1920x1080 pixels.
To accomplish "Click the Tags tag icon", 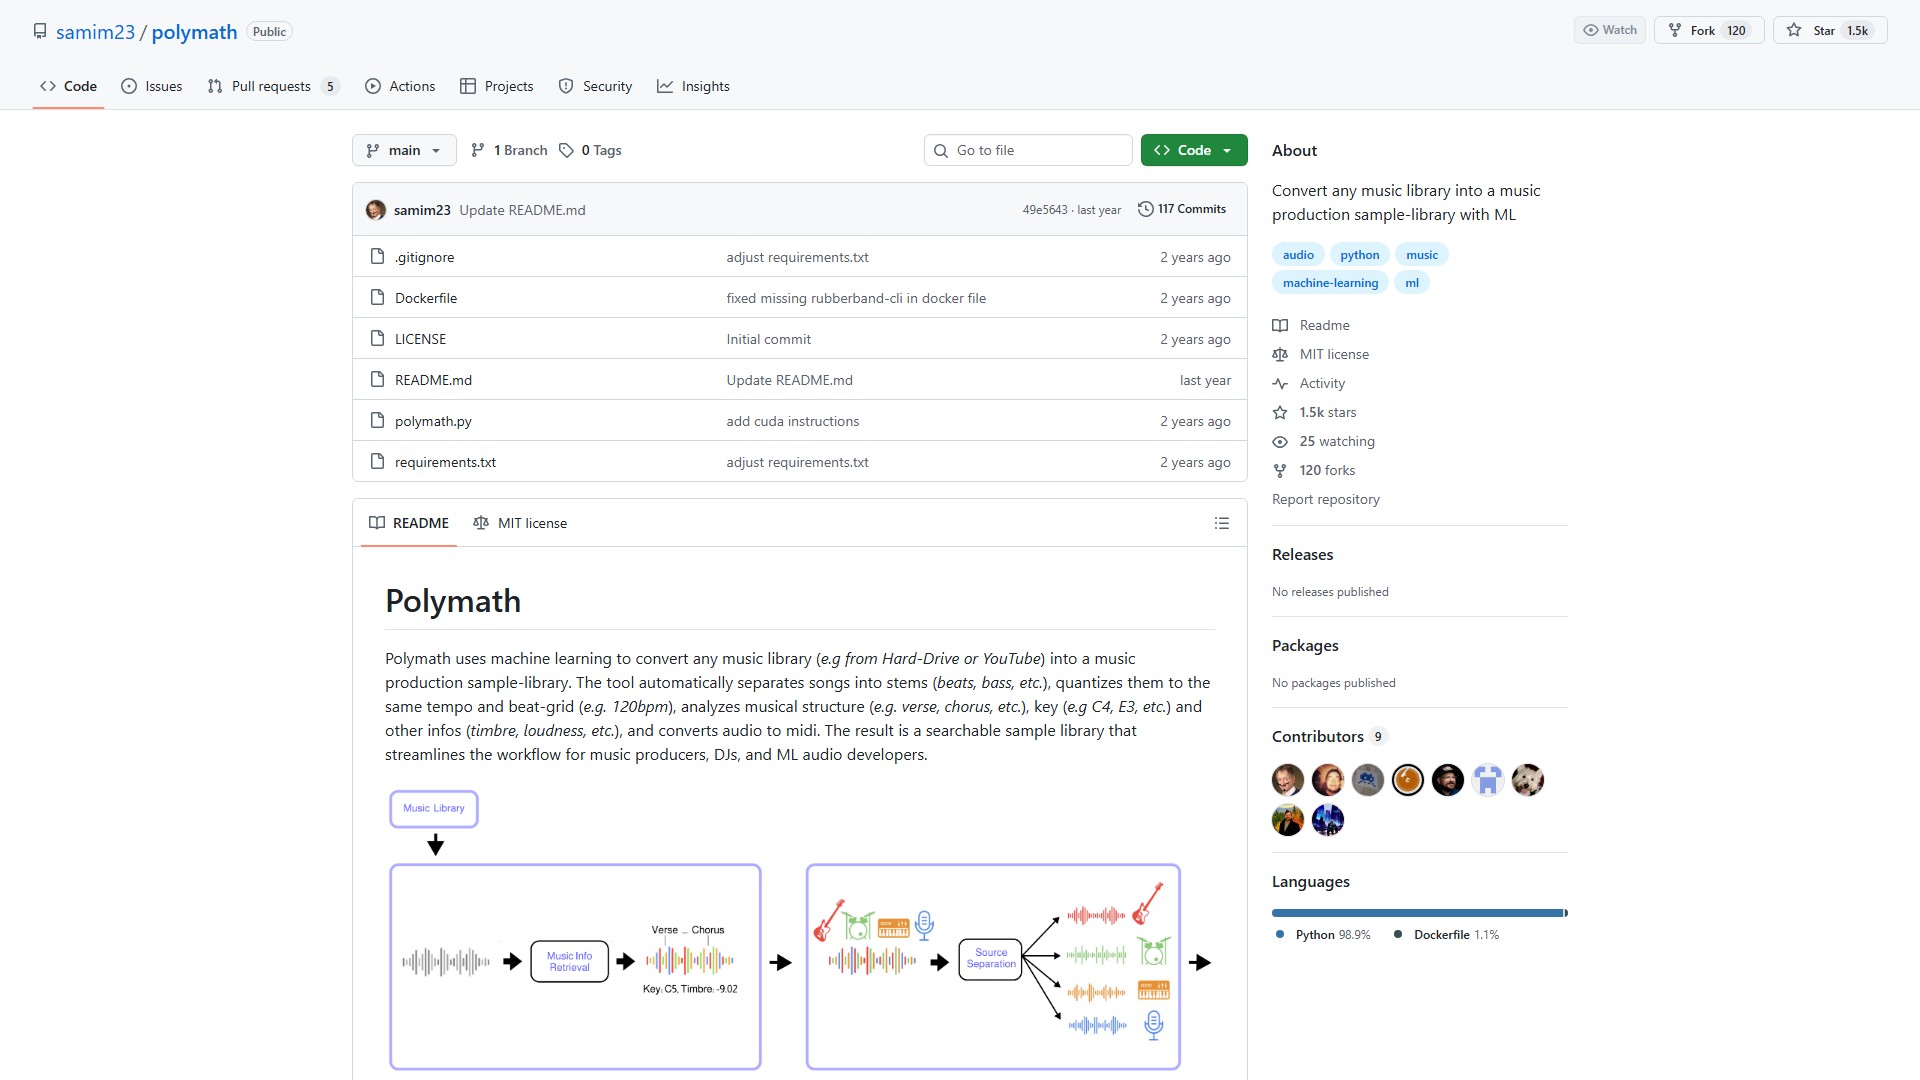I will click(x=566, y=150).
